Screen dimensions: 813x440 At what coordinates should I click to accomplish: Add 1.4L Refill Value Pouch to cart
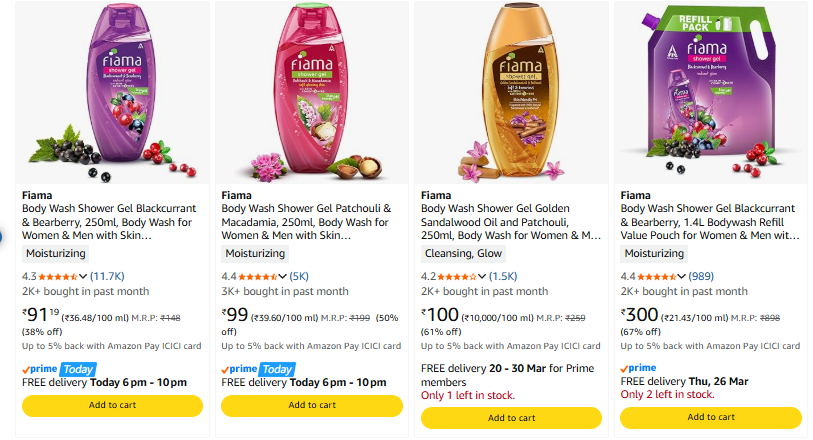click(710, 417)
